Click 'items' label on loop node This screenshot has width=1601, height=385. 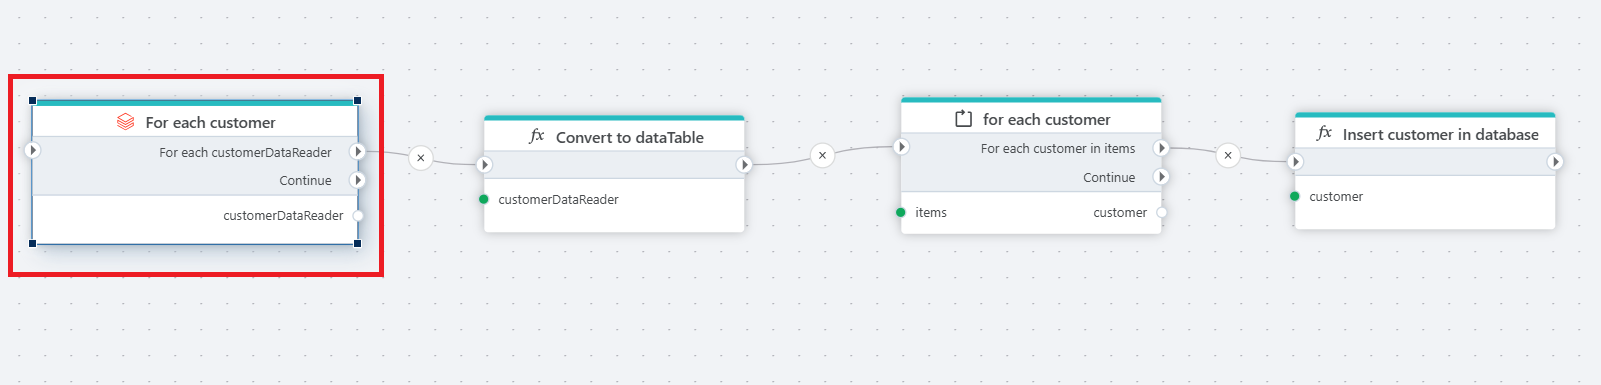click(x=931, y=212)
